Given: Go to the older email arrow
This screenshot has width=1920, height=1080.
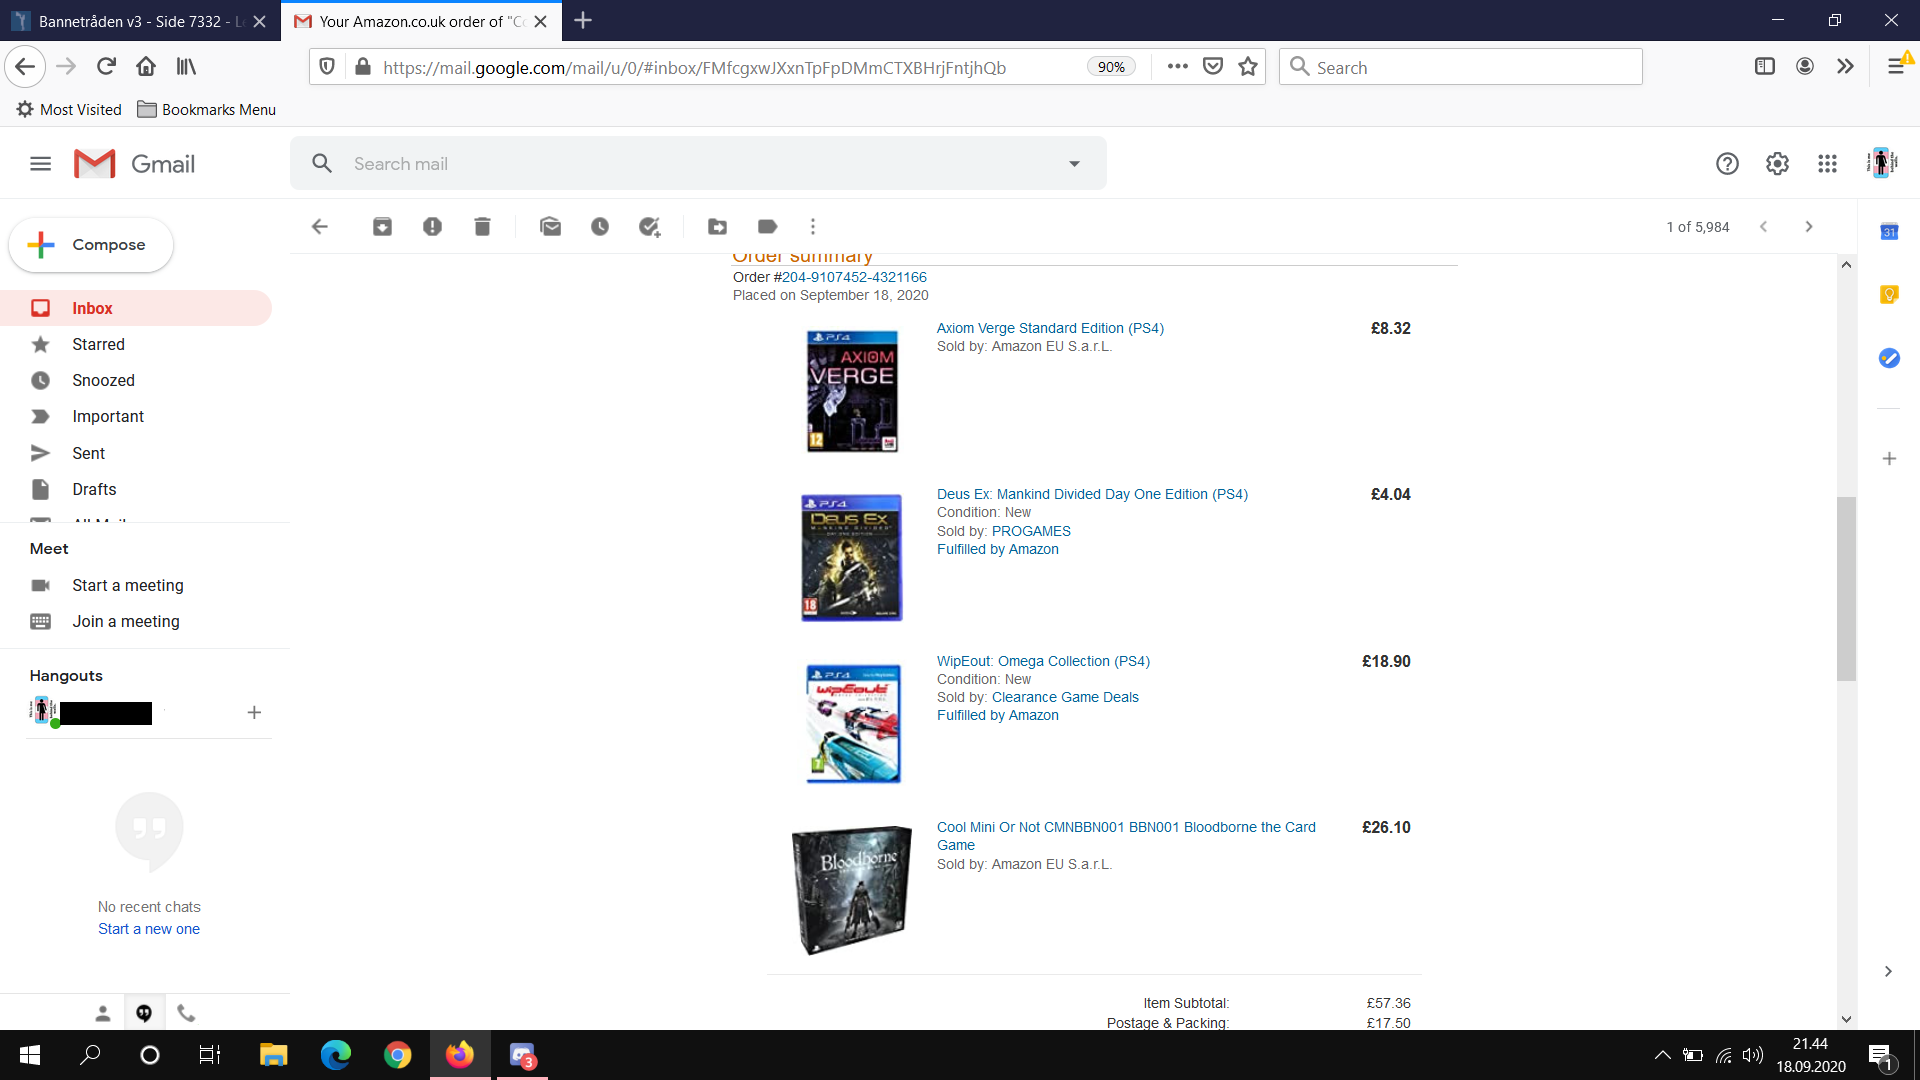Looking at the screenshot, I should 1809,227.
